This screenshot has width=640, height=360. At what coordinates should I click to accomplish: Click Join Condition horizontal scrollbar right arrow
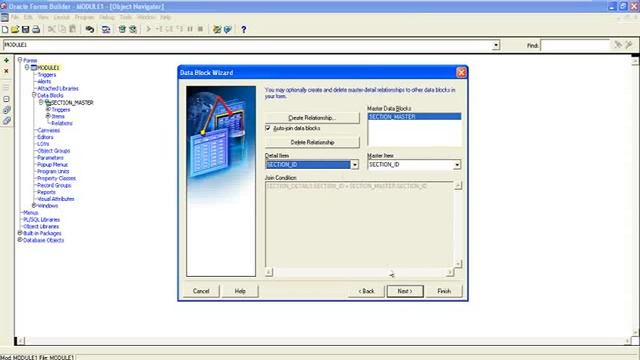(450, 272)
